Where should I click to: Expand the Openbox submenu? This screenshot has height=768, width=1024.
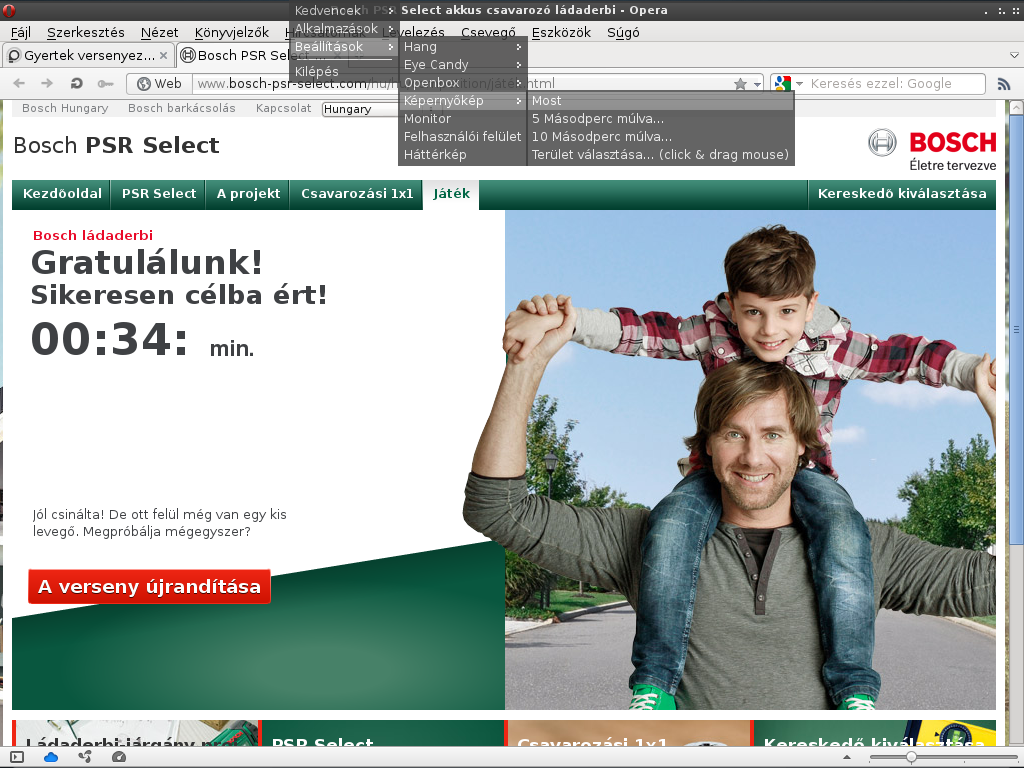[x=462, y=83]
